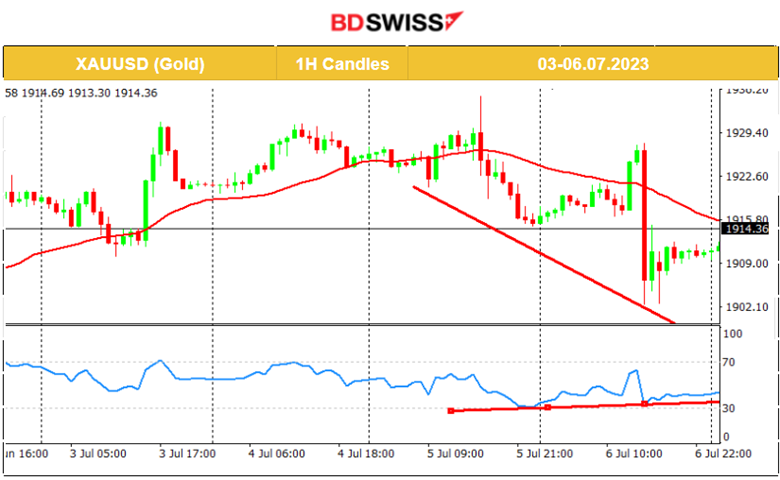Click the RSI 100 scale label
780x480 pixels.
click(x=732, y=334)
